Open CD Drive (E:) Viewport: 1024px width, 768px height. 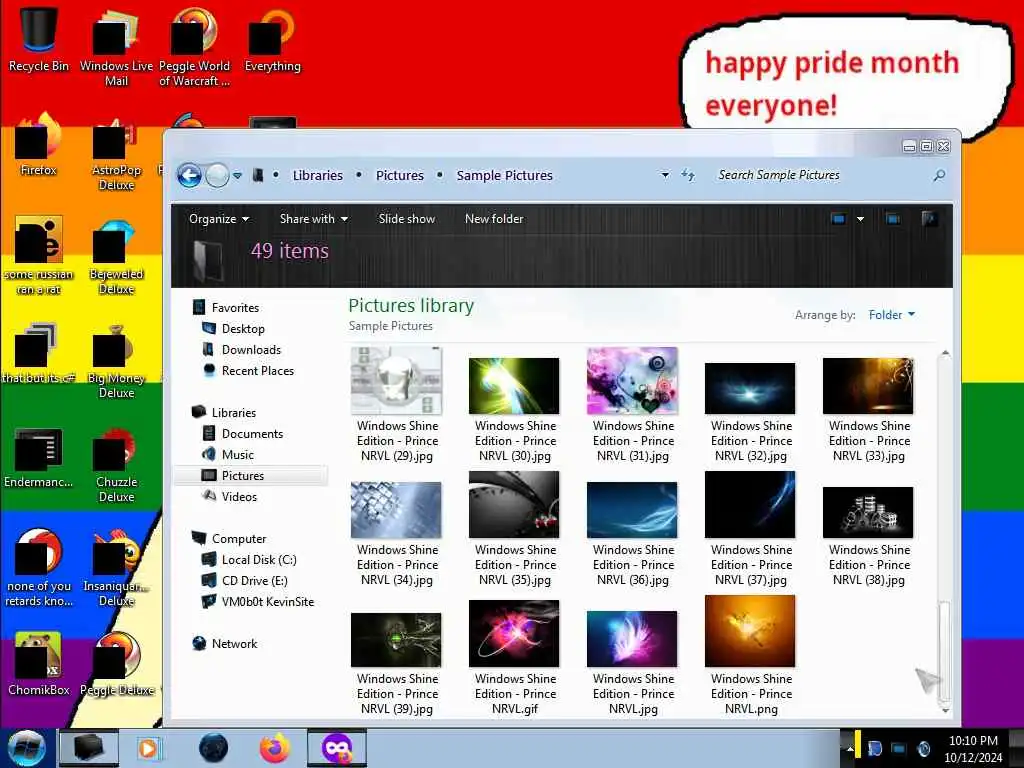254,581
